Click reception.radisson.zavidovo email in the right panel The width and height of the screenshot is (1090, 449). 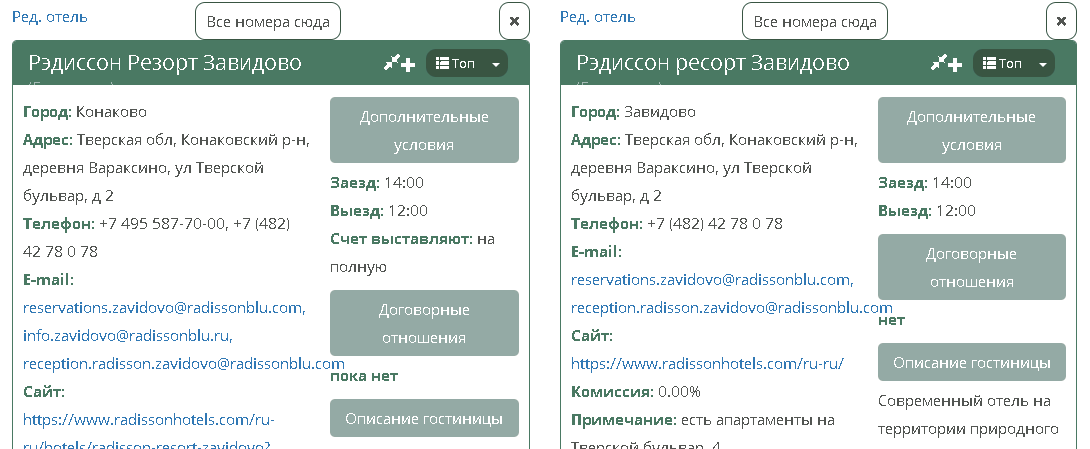pyautogui.click(x=731, y=307)
